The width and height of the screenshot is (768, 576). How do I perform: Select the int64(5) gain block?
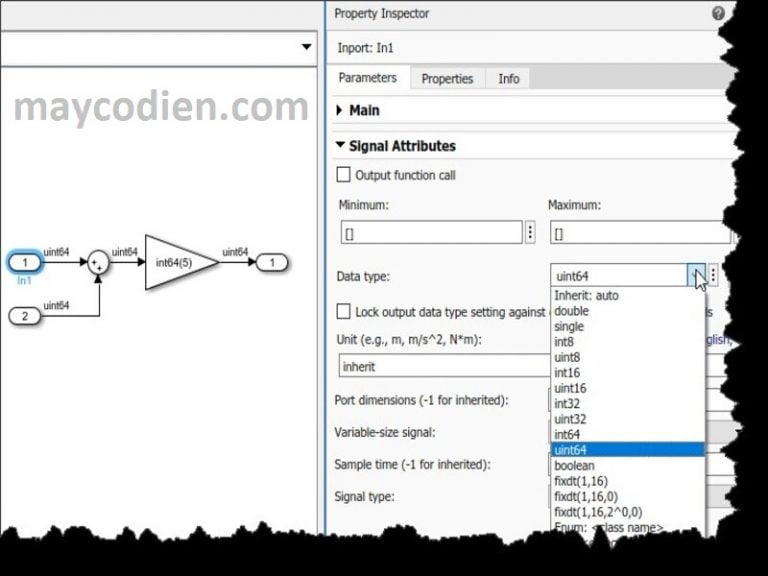(178, 263)
